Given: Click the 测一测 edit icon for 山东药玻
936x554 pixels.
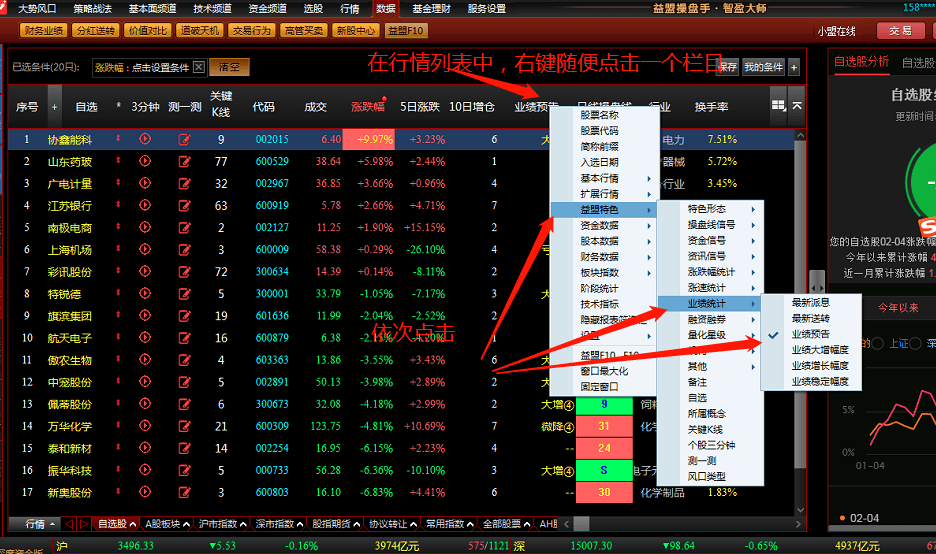Looking at the screenshot, I should pyautogui.click(x=184, y=161).
